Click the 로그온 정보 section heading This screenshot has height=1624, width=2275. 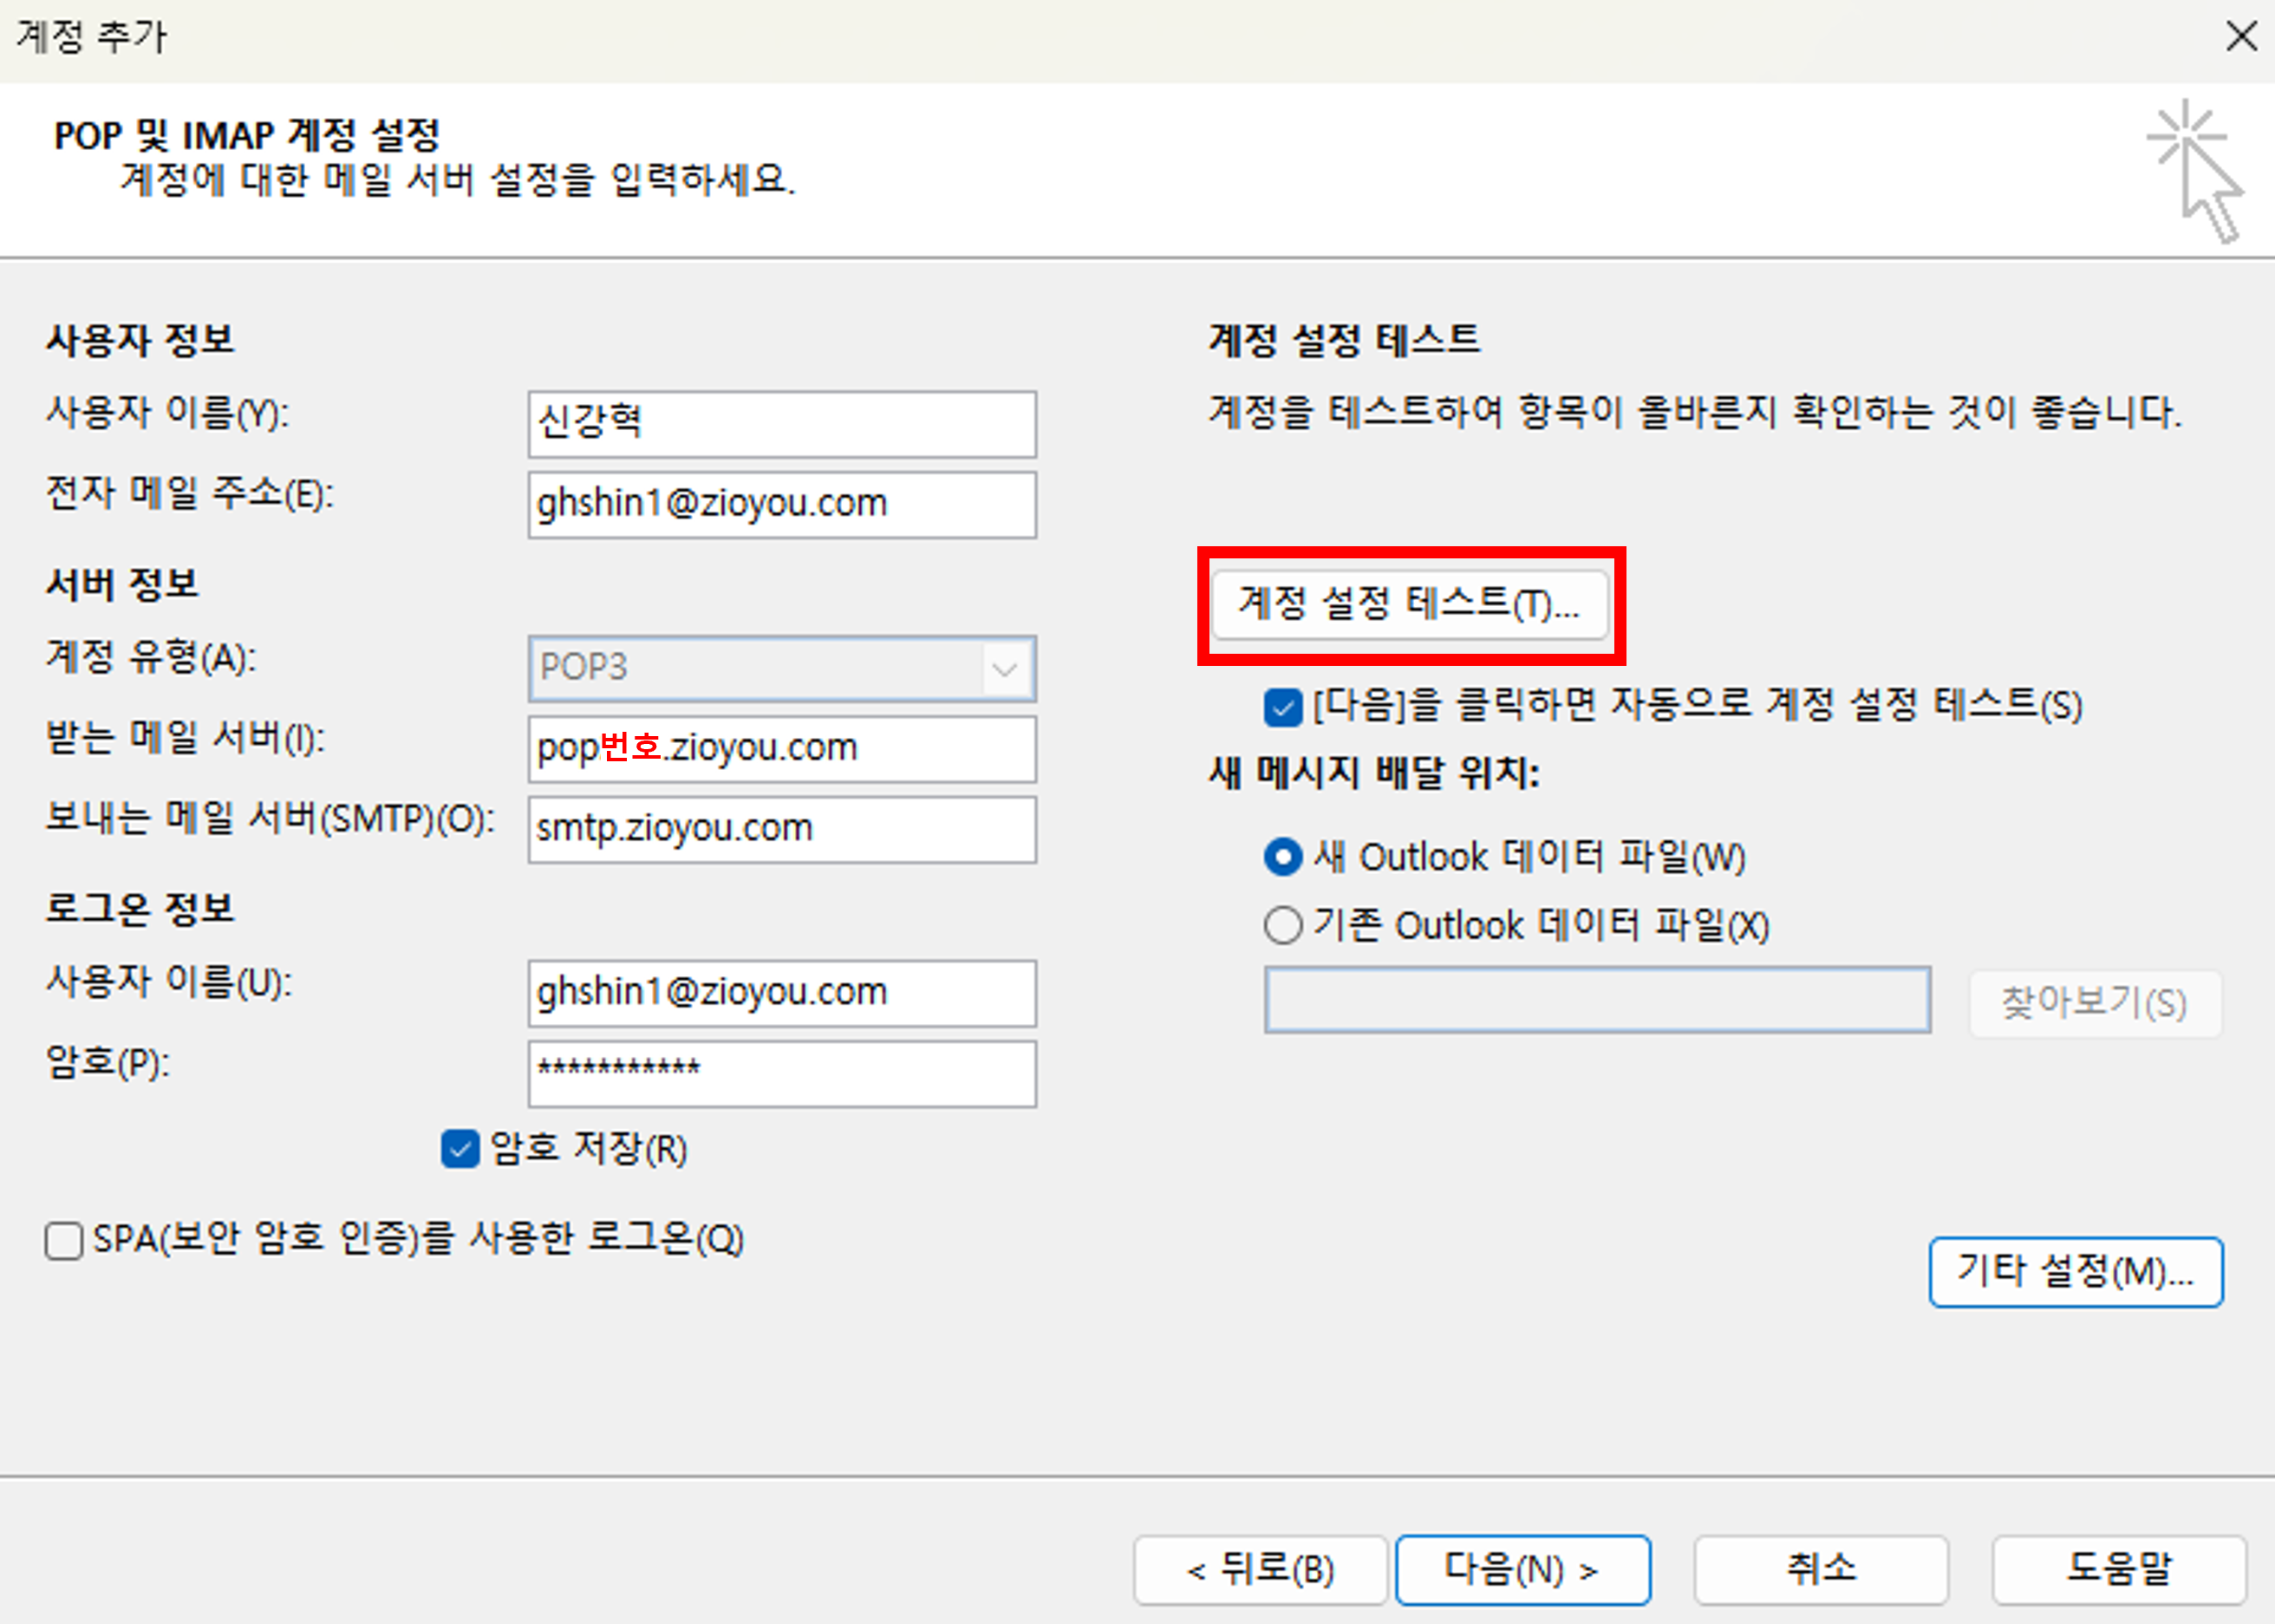[140, 909]
